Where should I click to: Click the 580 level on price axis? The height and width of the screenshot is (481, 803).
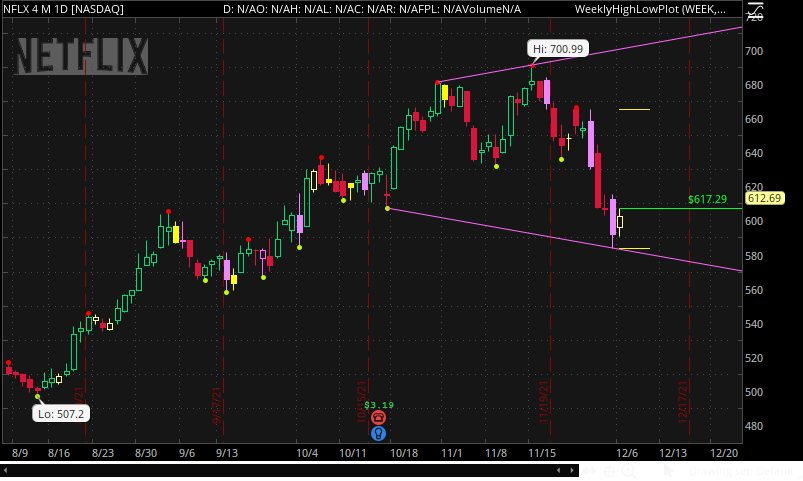754,256
